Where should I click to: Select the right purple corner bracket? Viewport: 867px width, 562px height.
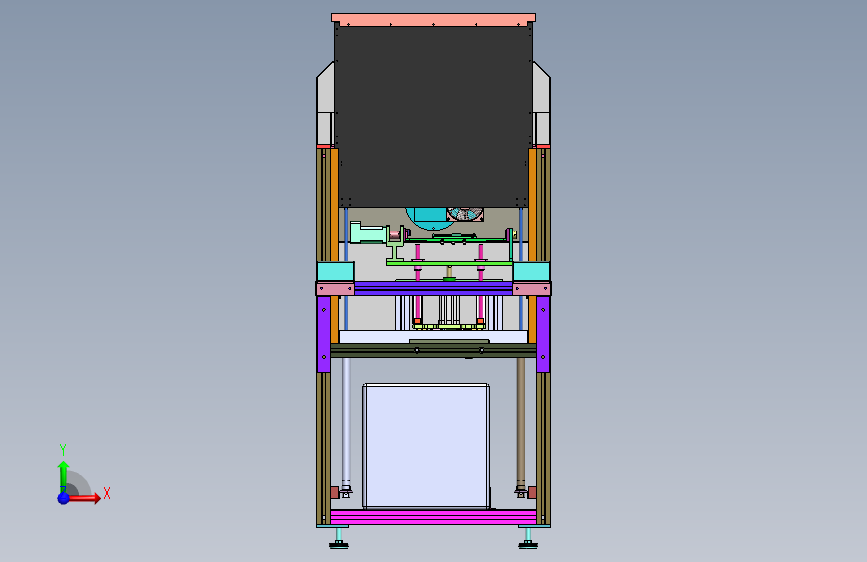(543, 334)
